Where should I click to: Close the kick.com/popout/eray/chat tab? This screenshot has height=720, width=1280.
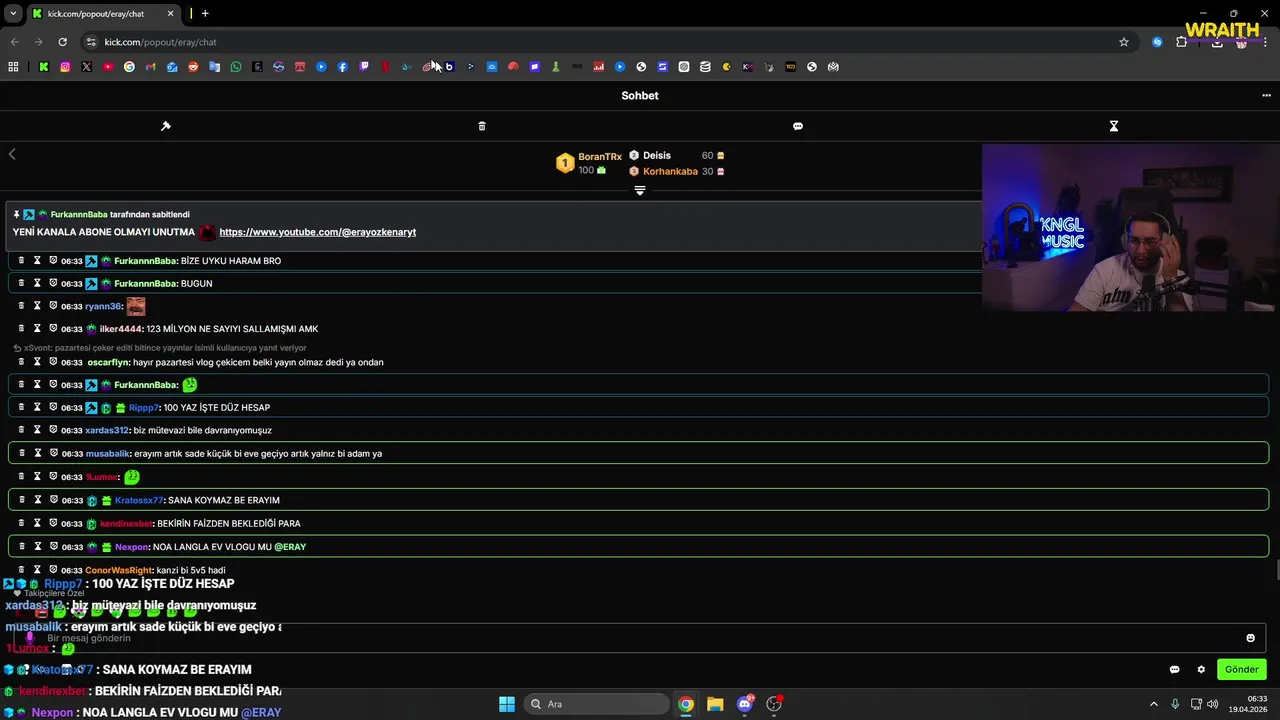170,14
